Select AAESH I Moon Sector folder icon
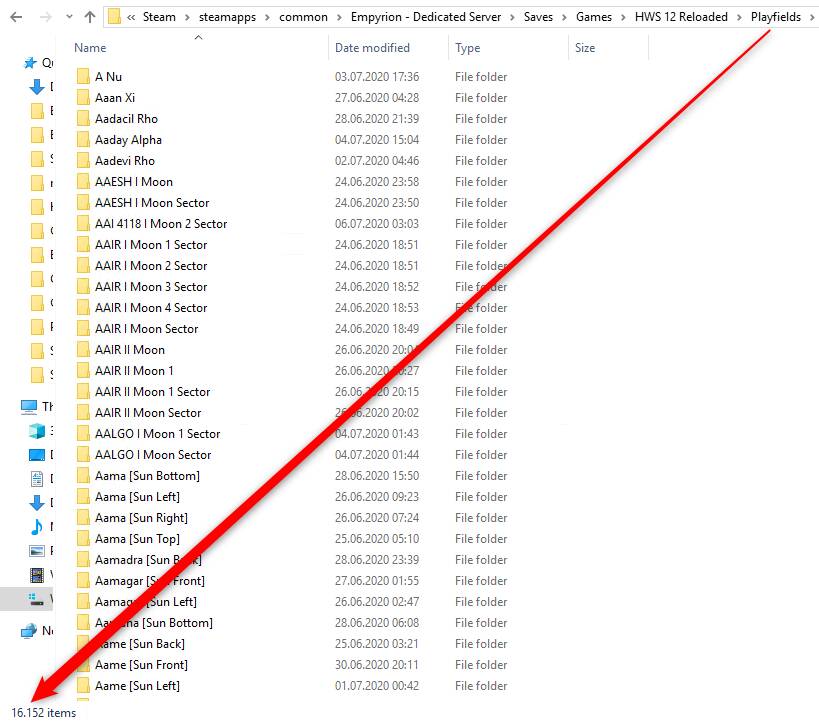Image resolution: width=819 pixels, height=725 pixels. (x=83, y=202)
